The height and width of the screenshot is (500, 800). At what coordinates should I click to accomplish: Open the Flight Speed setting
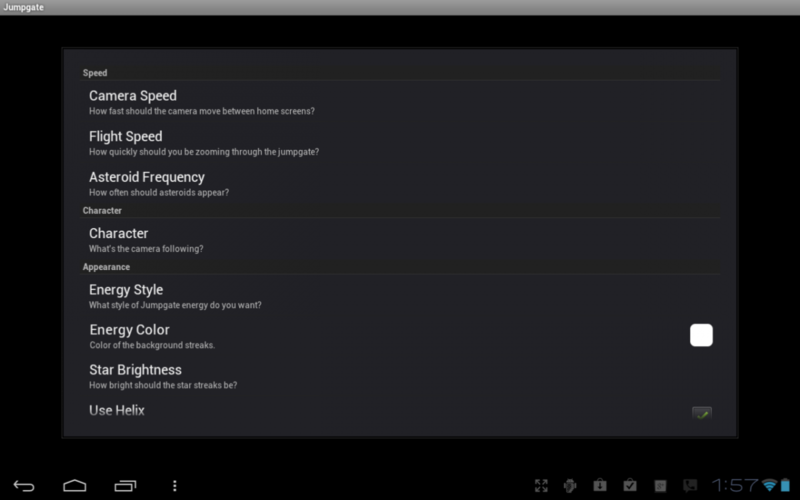coord(400,143)
